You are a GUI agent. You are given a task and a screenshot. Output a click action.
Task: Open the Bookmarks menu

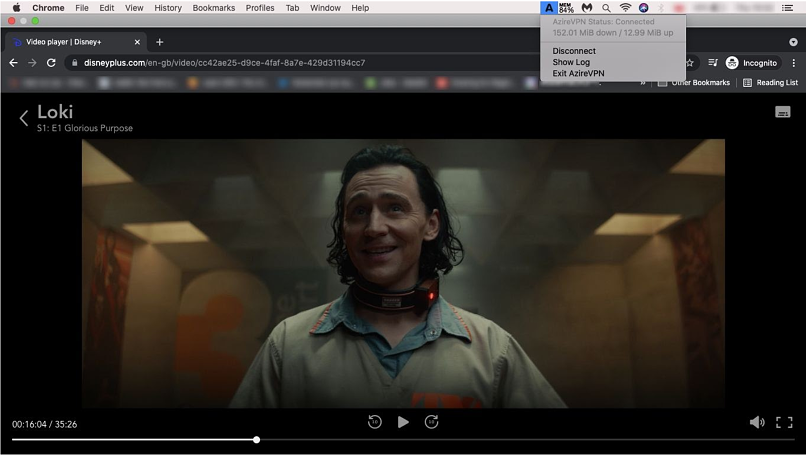[214, 8]
